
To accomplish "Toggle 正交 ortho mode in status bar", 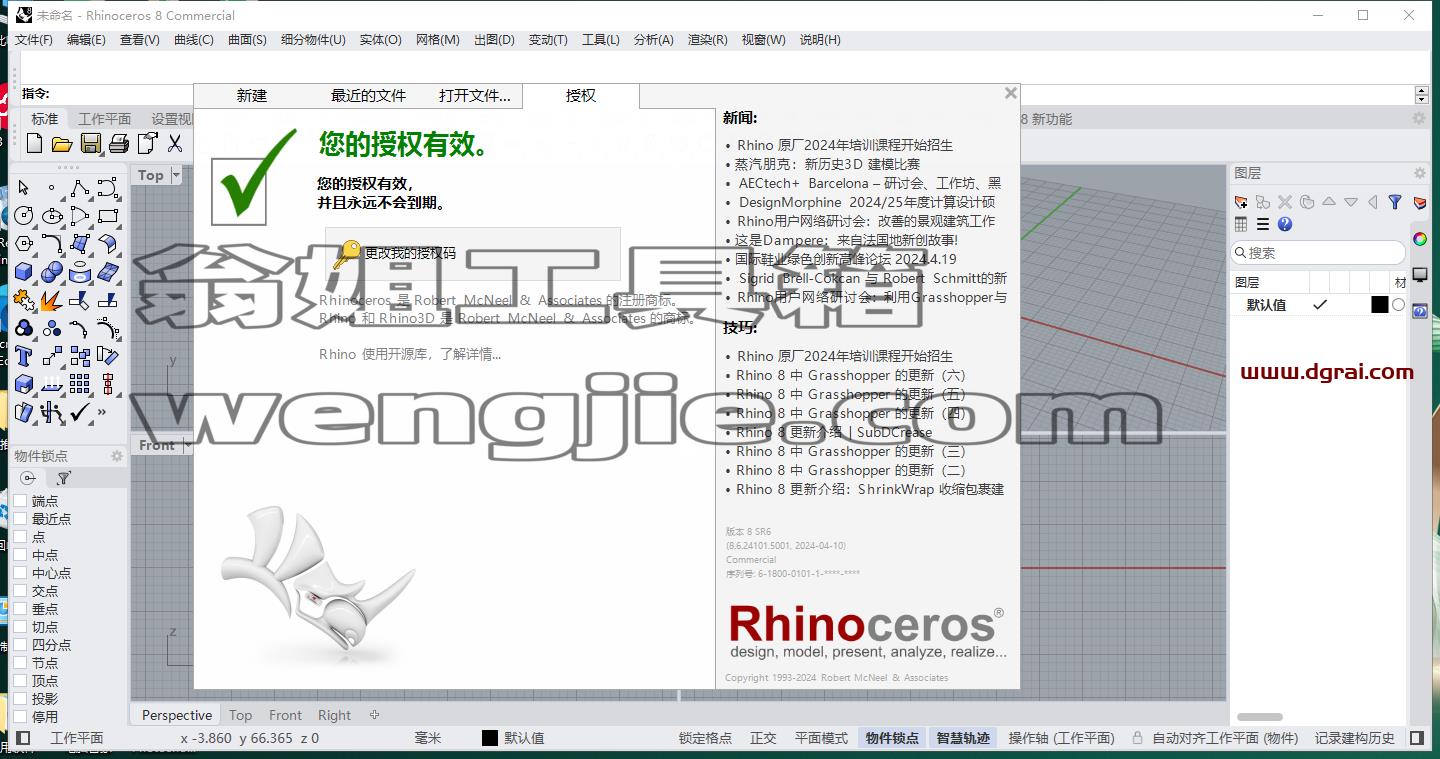I will point(763,738).
